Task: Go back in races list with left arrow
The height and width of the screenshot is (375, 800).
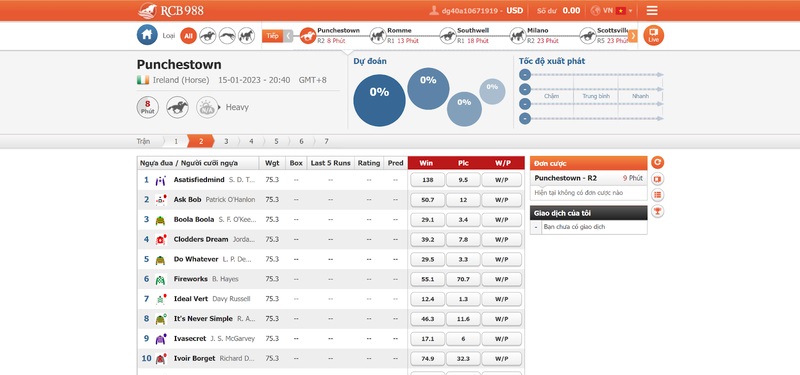Action: [288, 36]
